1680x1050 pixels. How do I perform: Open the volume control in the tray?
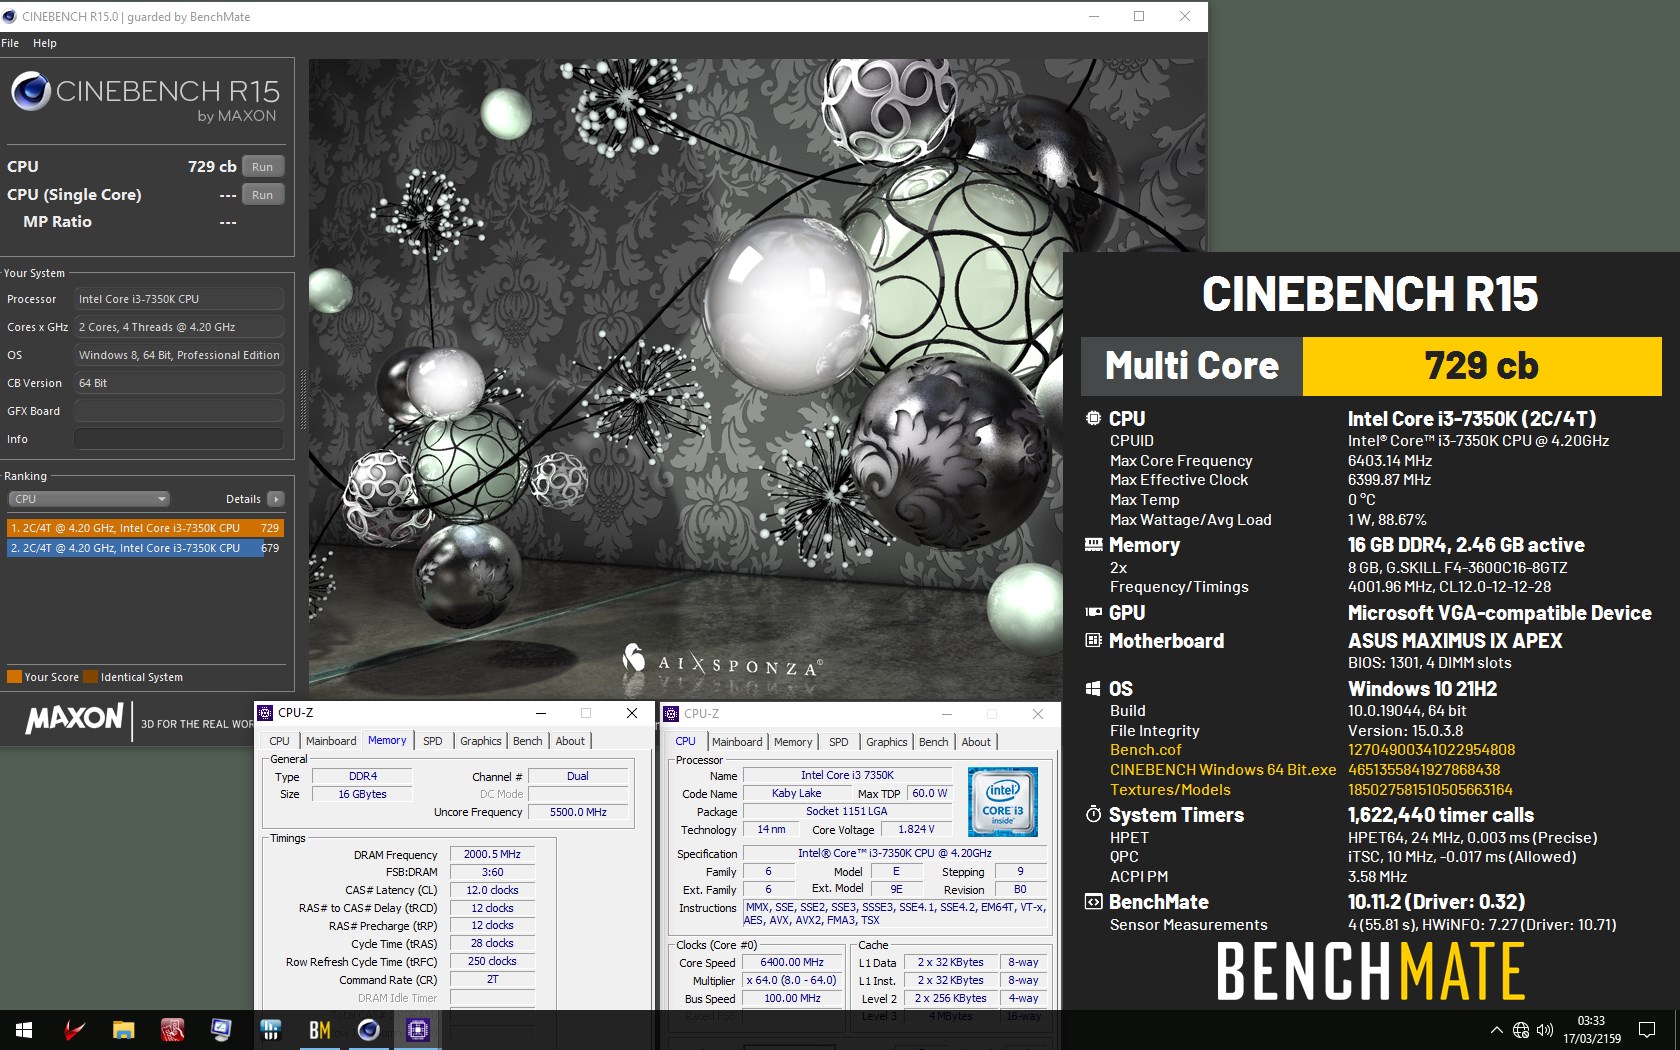[x=1545, y=1030]
